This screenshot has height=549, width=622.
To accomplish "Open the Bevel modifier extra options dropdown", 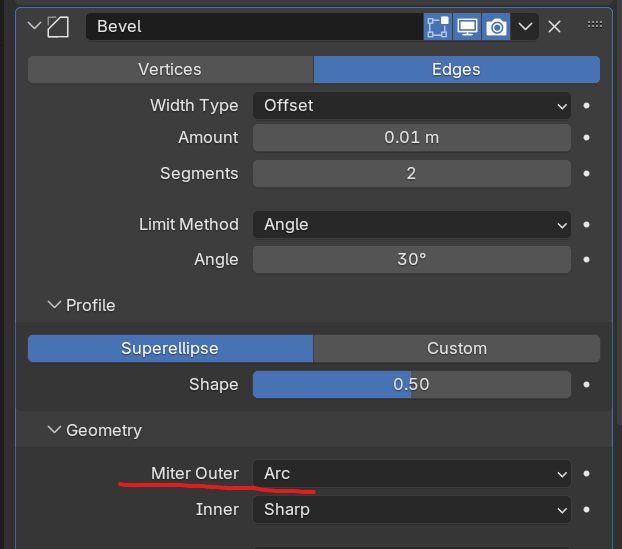I will [526, 27].
